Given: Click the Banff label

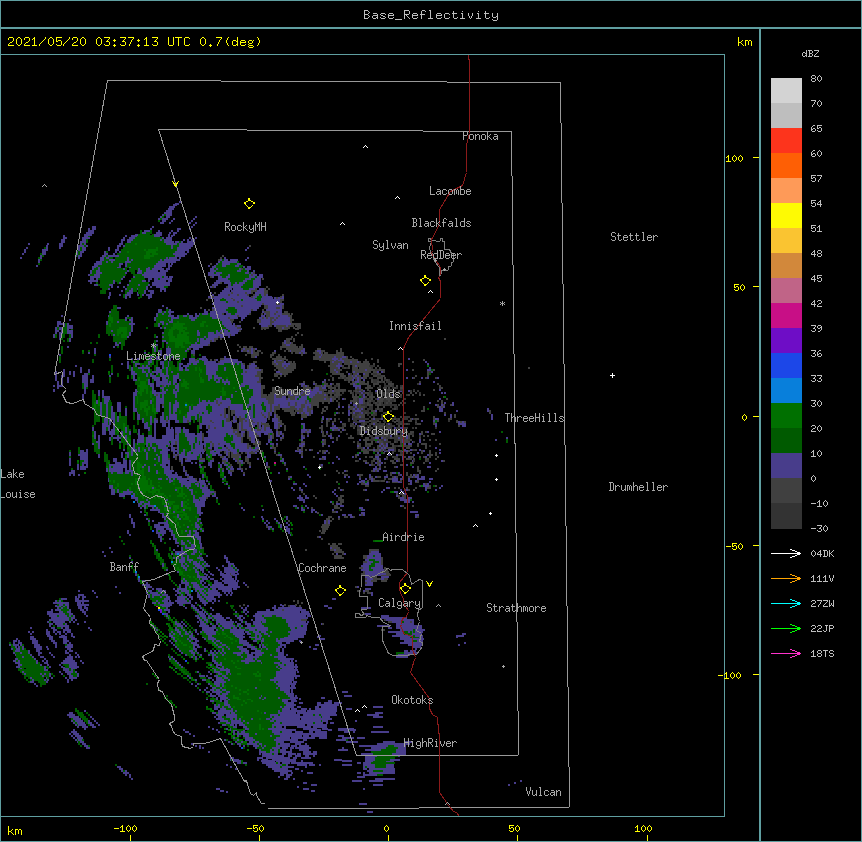Looking at the screenshot, I should click(x=124, y=567).
